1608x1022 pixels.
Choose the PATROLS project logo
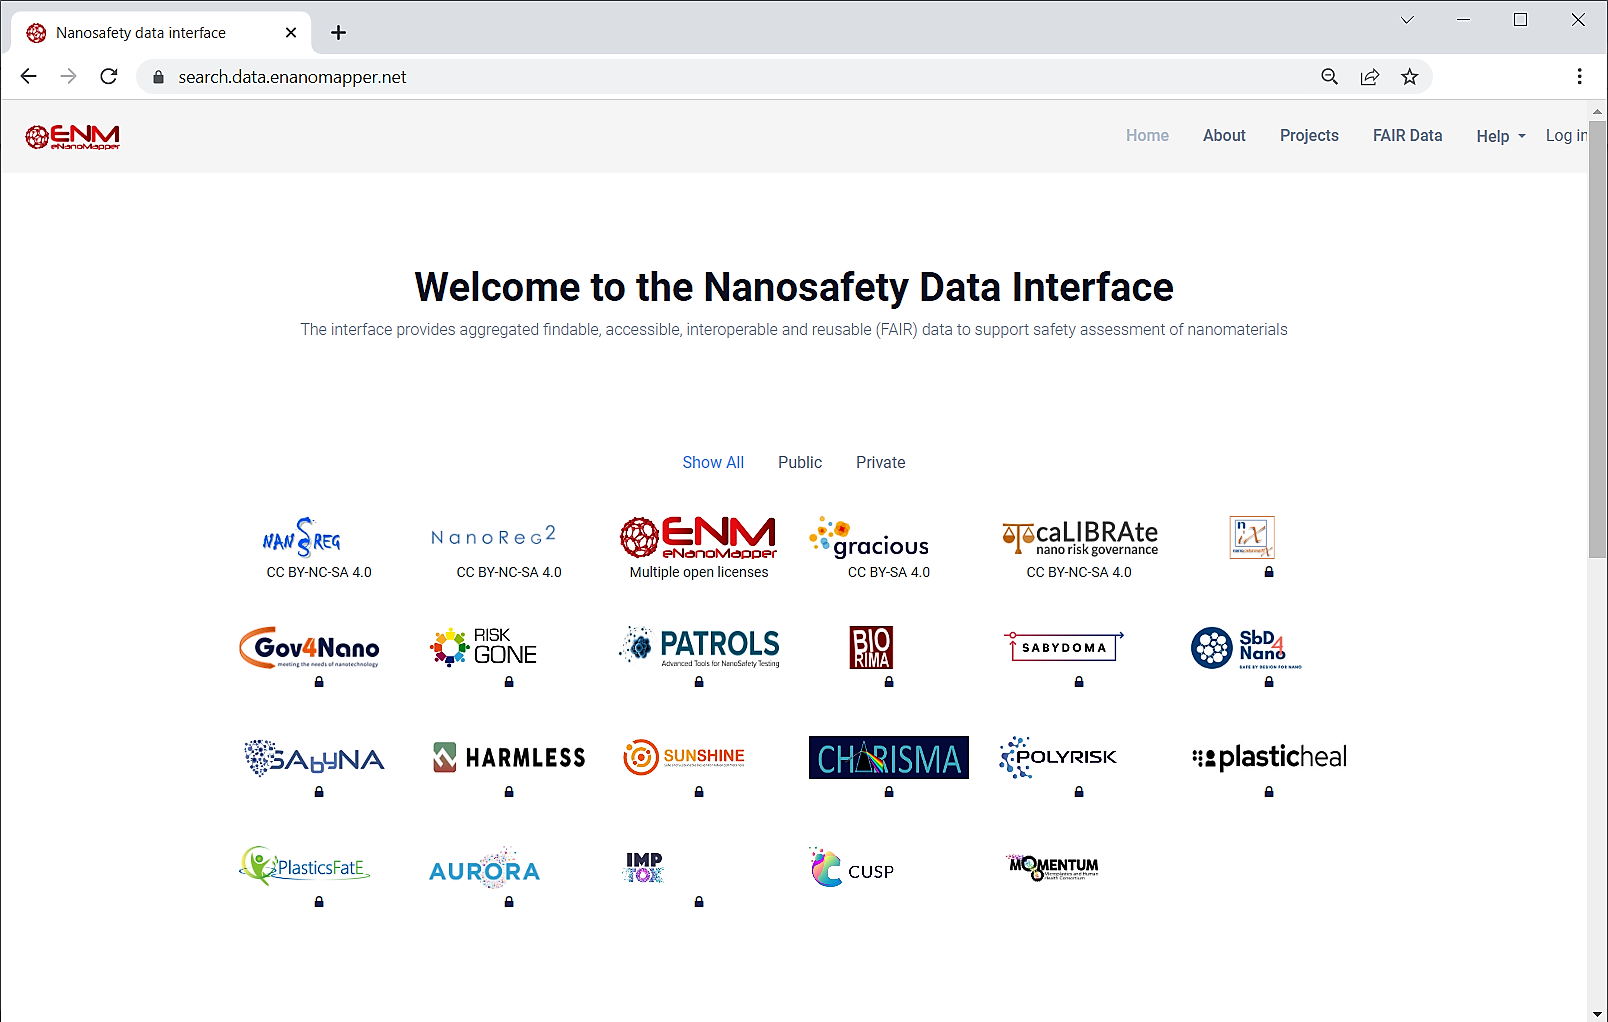tap(699, 647)
